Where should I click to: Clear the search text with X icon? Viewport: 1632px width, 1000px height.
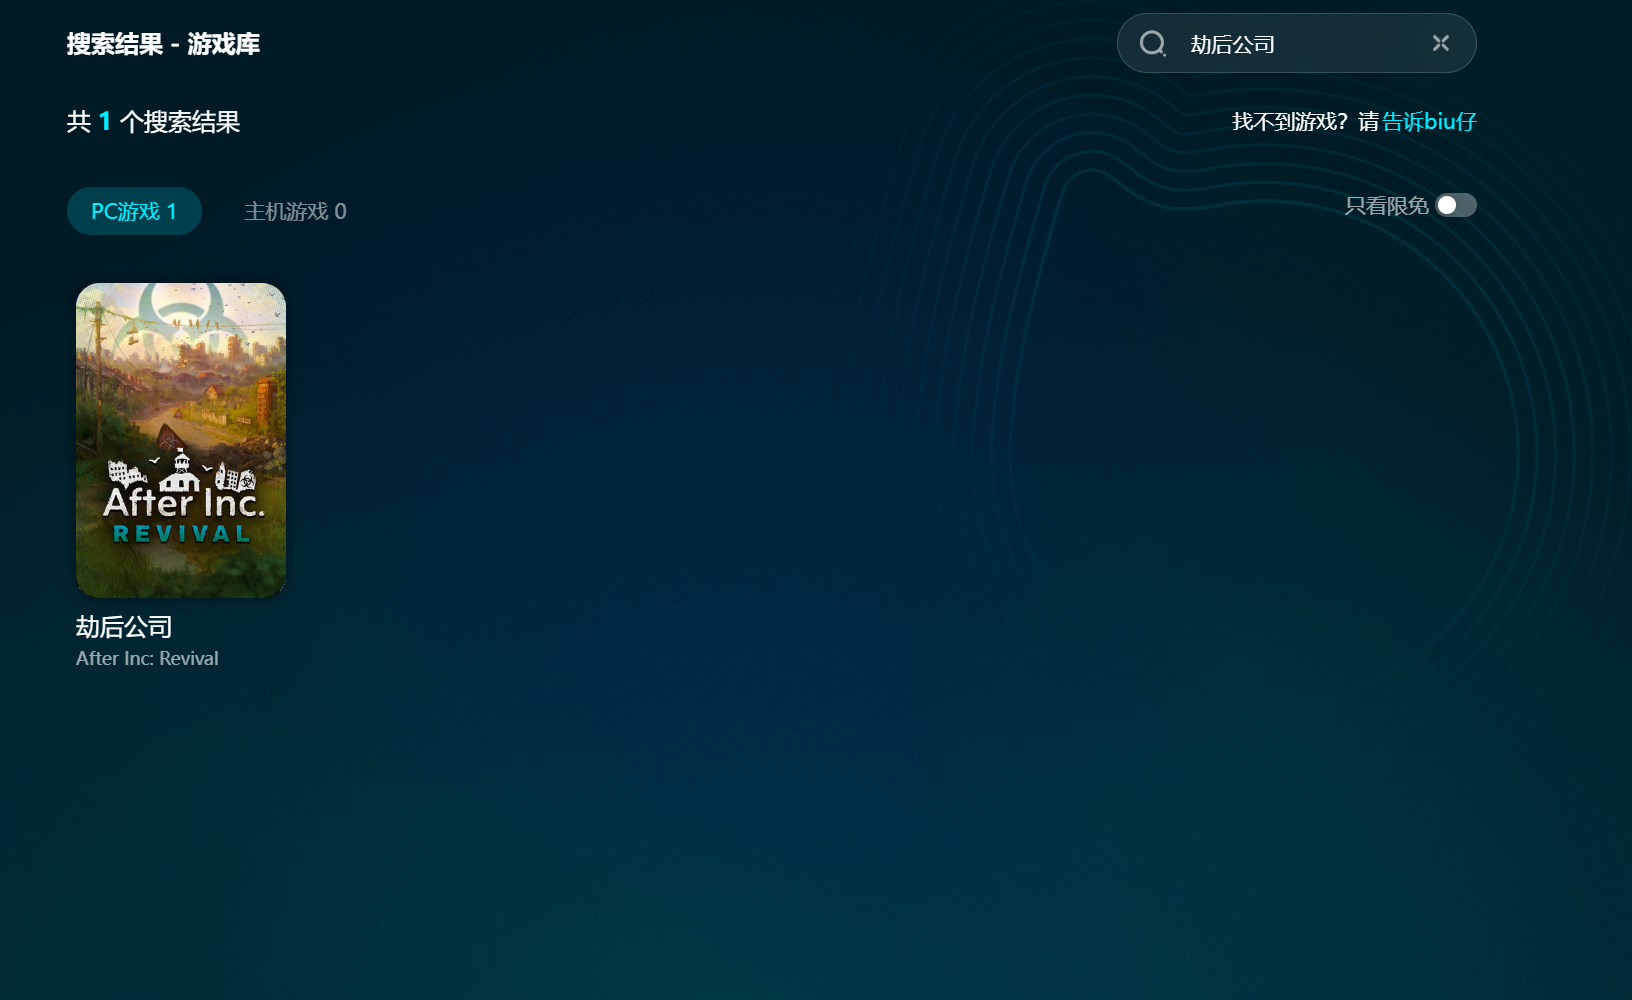1440,43
